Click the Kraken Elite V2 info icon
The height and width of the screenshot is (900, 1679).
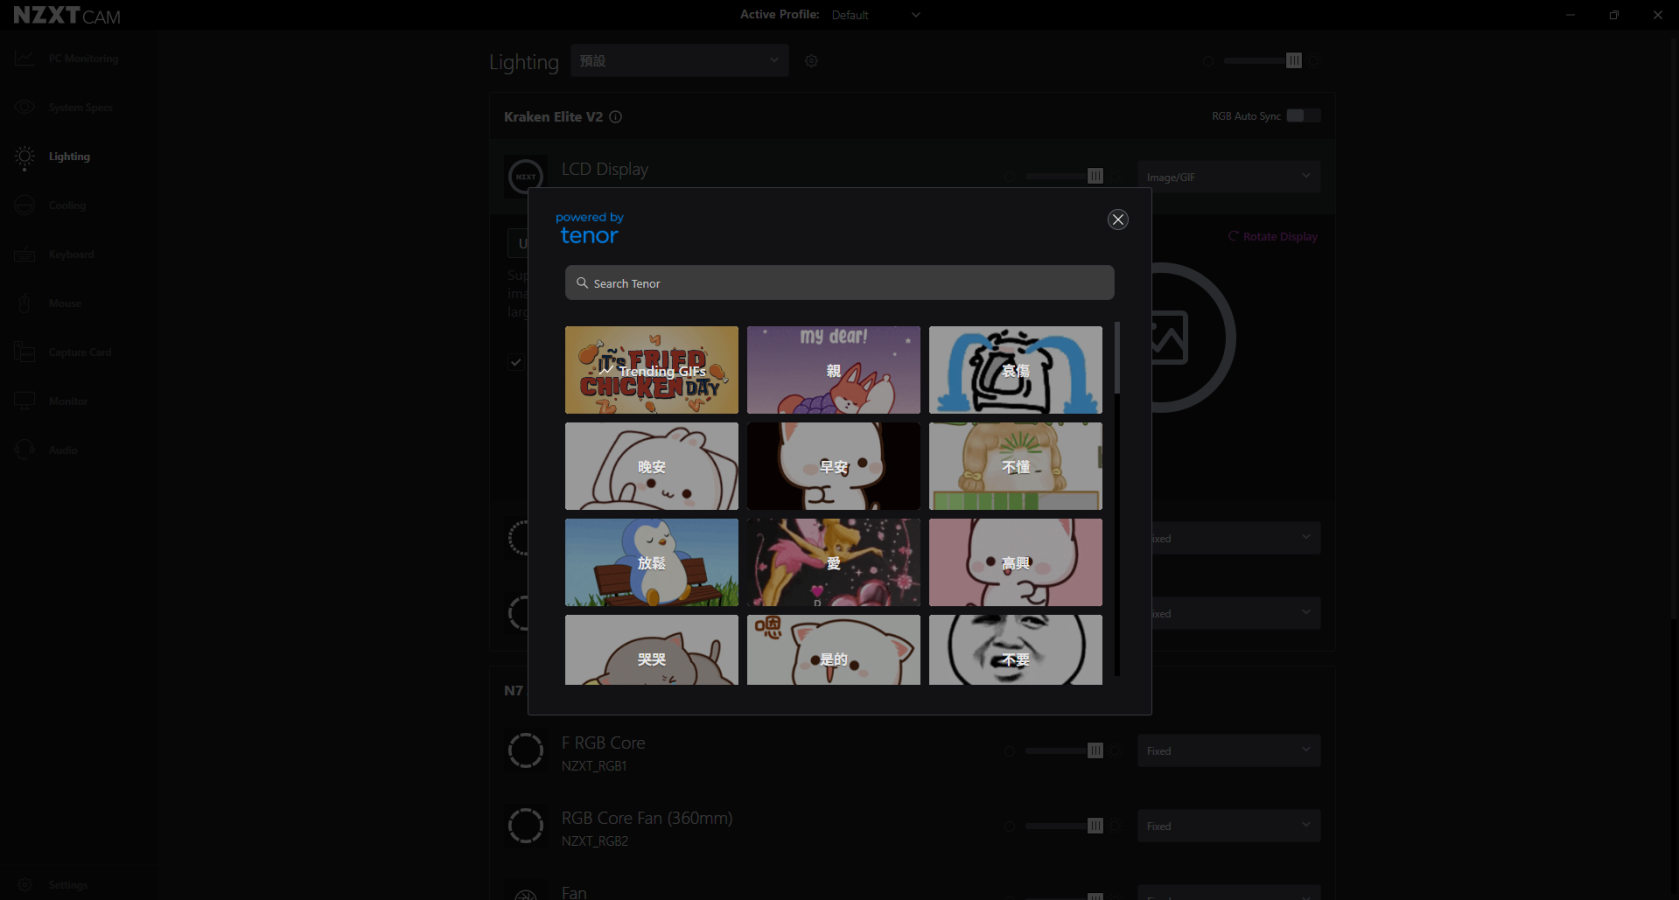[x=616, y=117]
